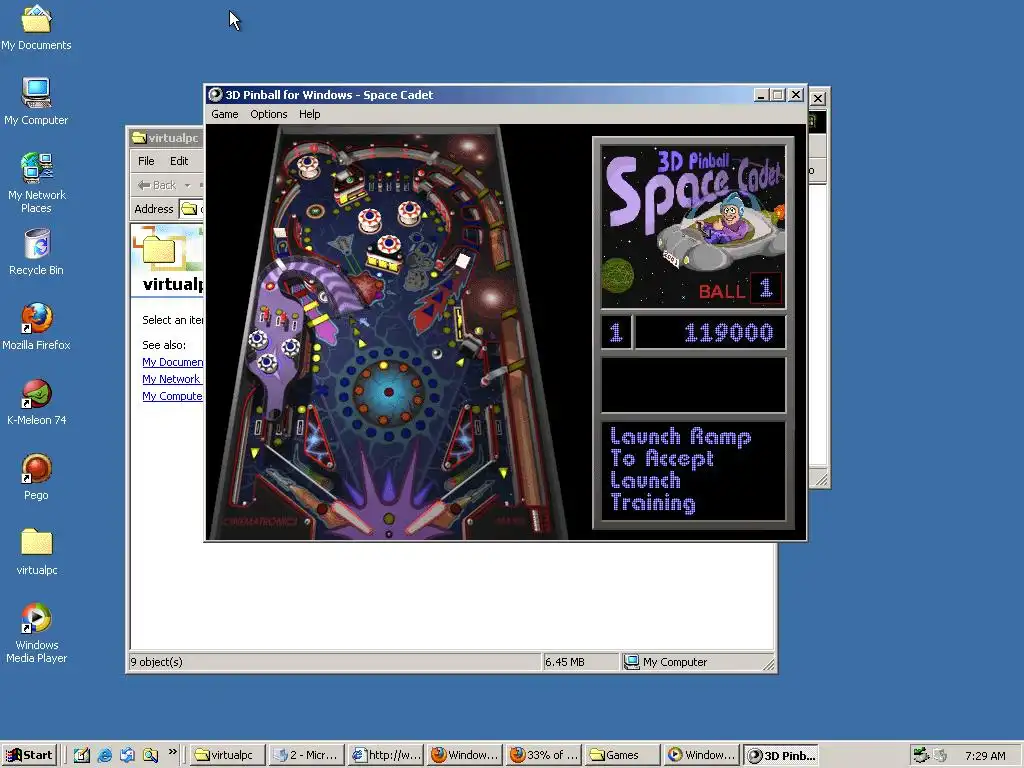Switch to Media Player 'Window...' taskbar button

[701, 755]
